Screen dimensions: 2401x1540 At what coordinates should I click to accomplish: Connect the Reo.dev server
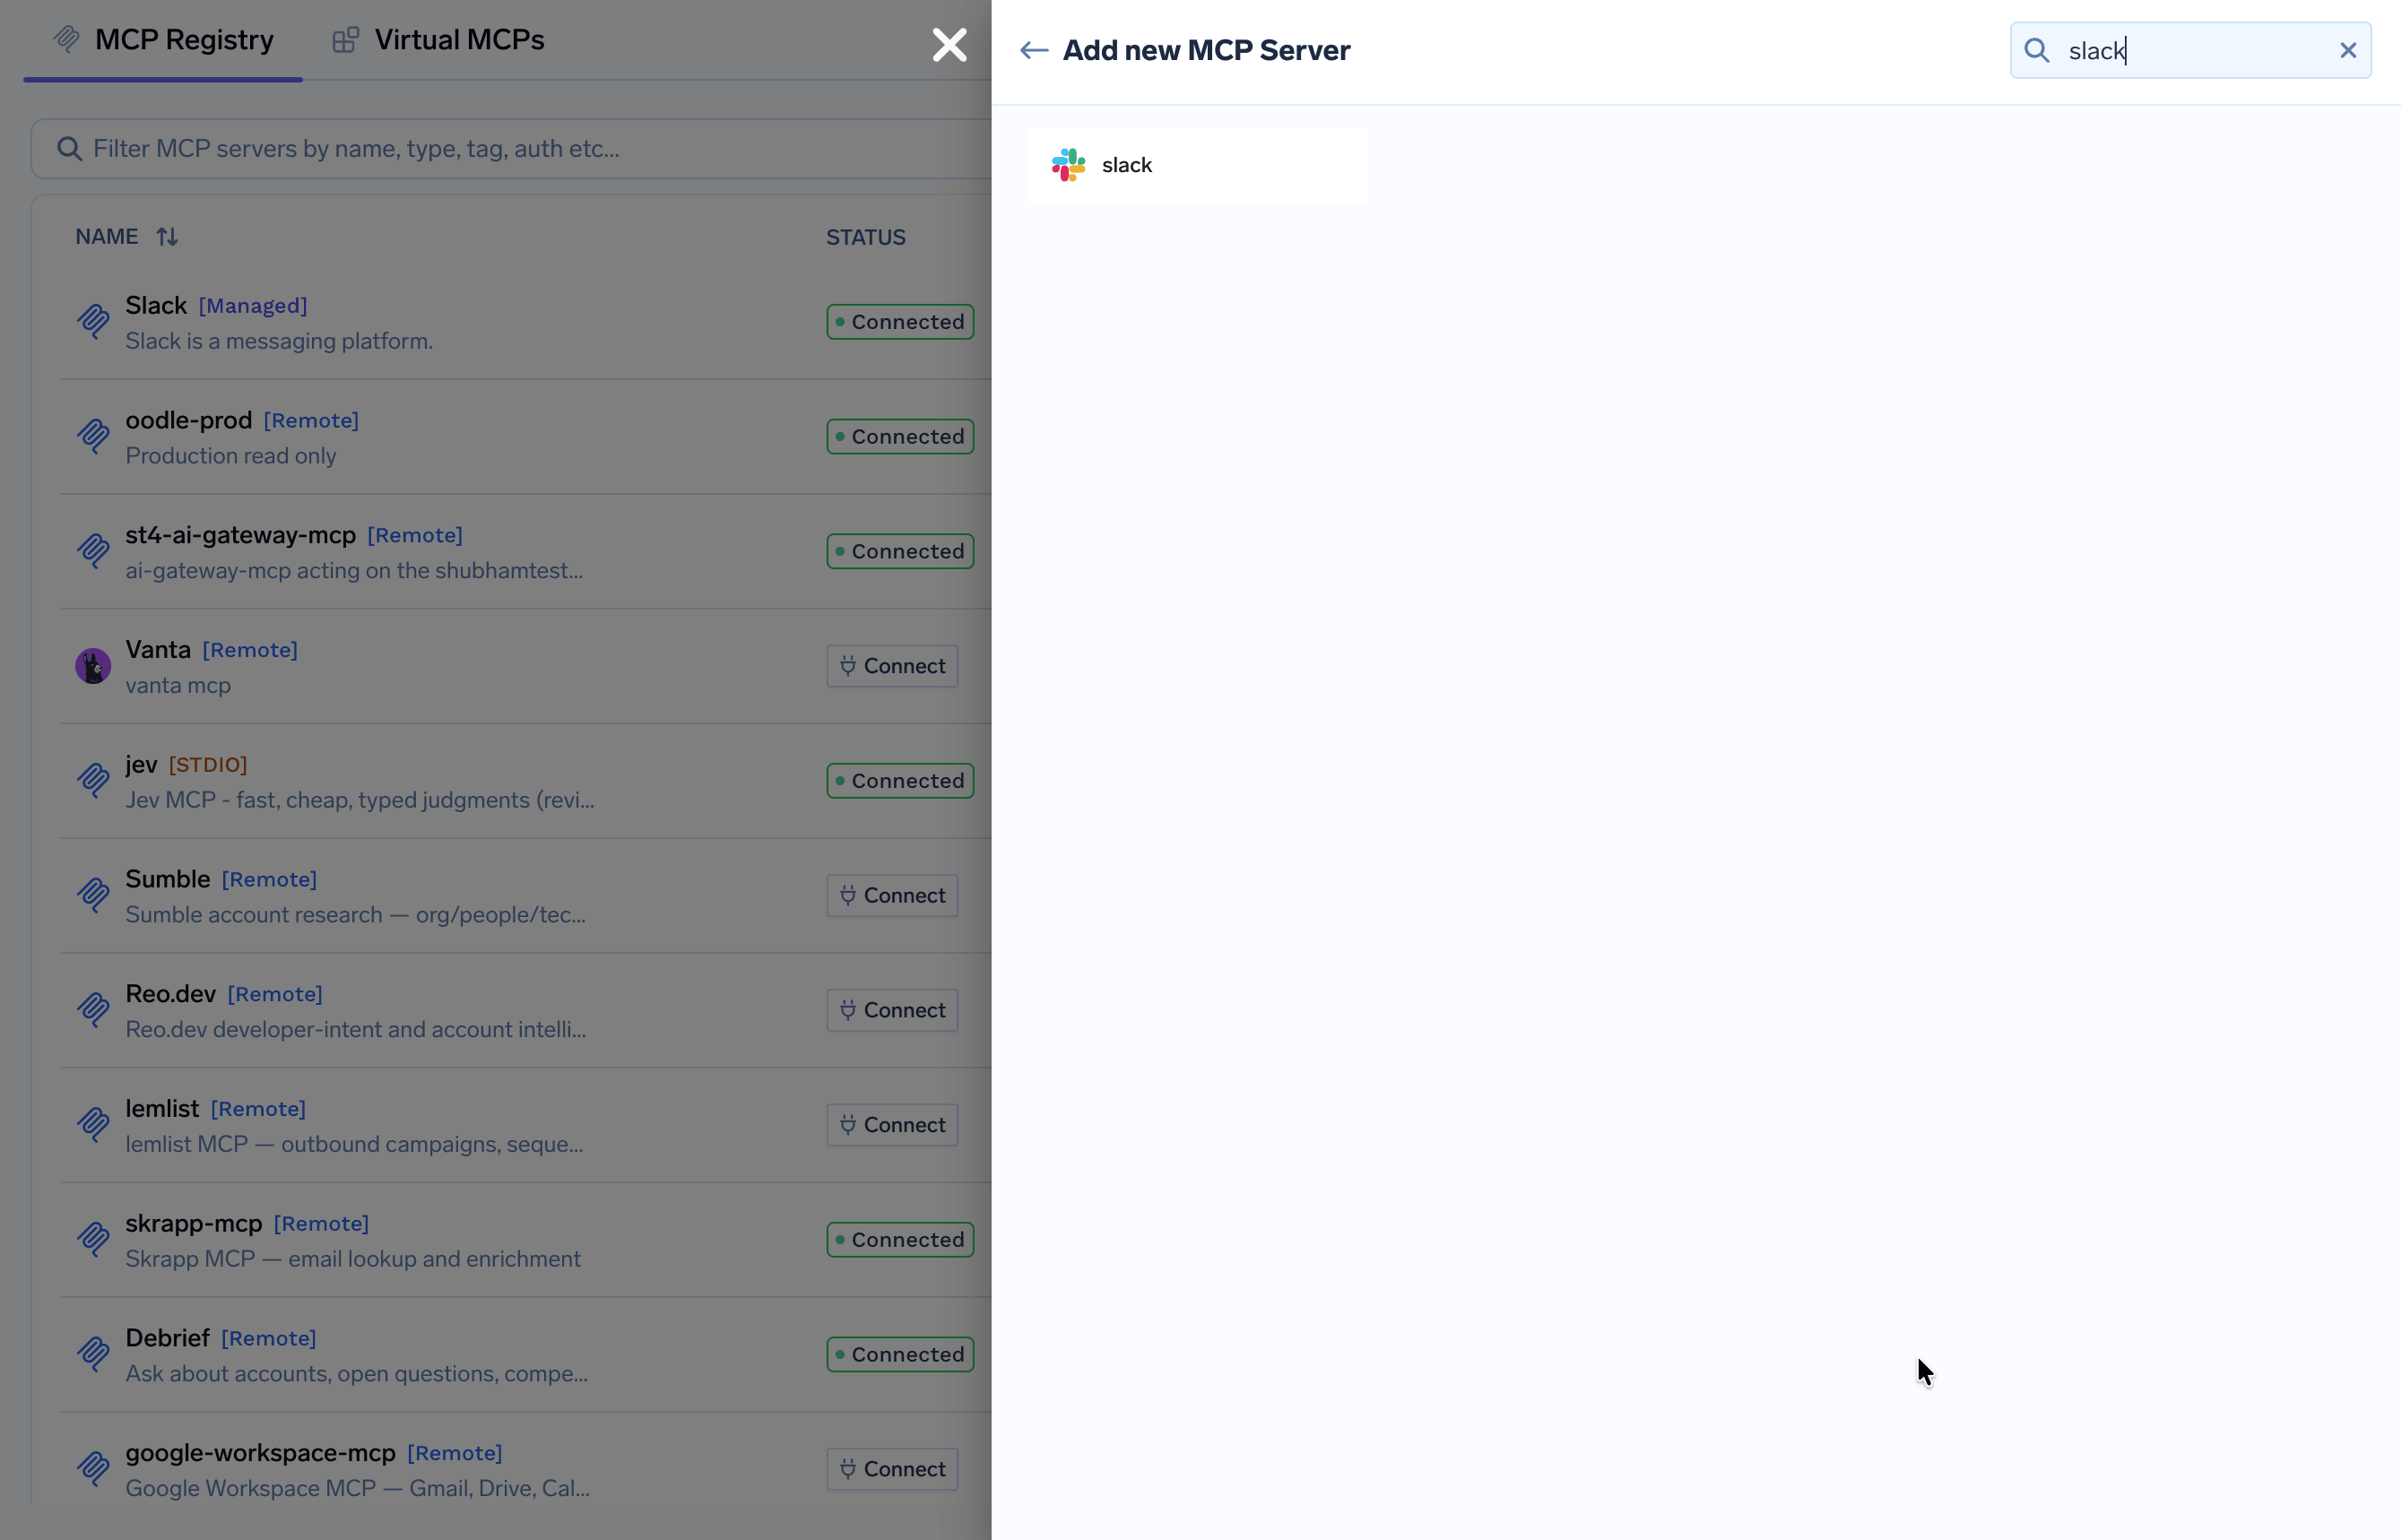pyautogui.click(x=892, y=1010)
